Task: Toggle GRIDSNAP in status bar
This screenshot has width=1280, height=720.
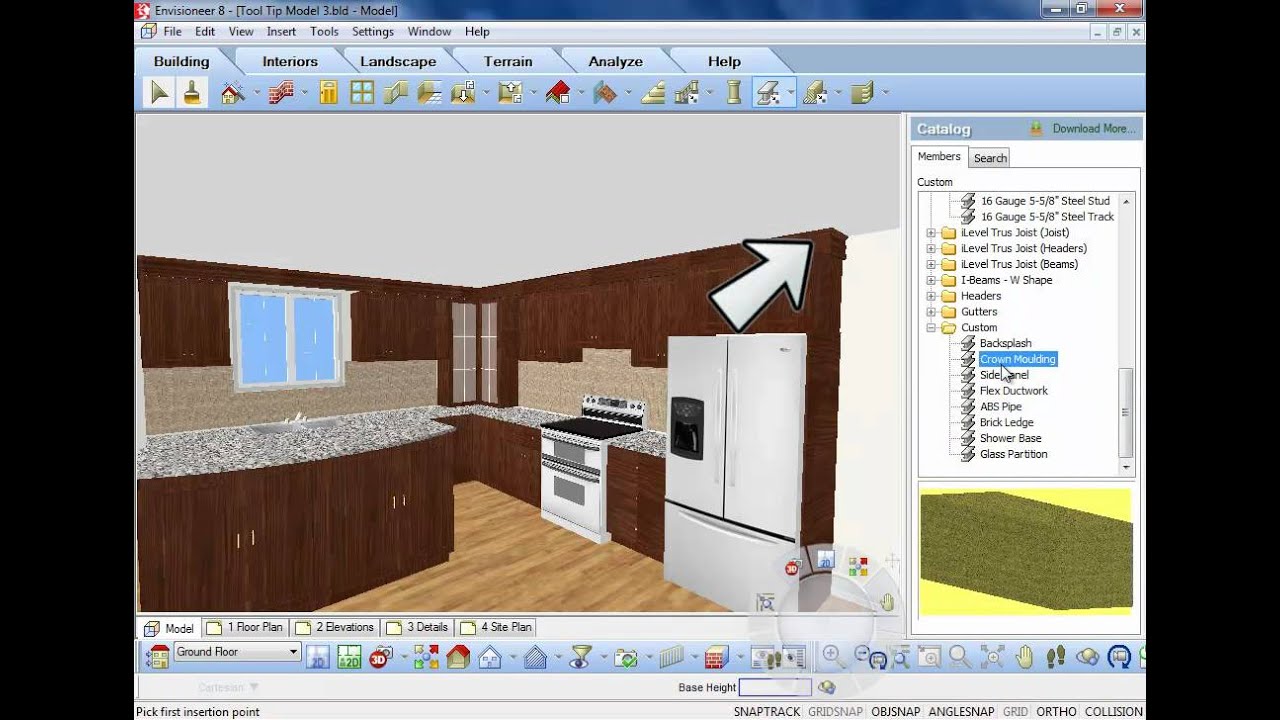Action: click(836, 712)
